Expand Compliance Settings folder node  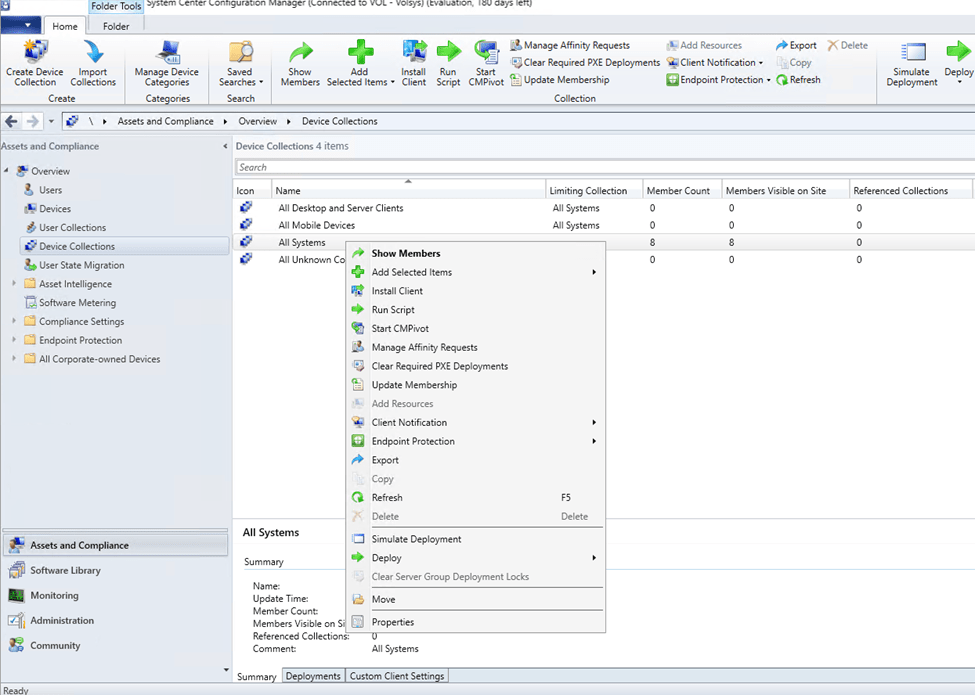[15, 322]
